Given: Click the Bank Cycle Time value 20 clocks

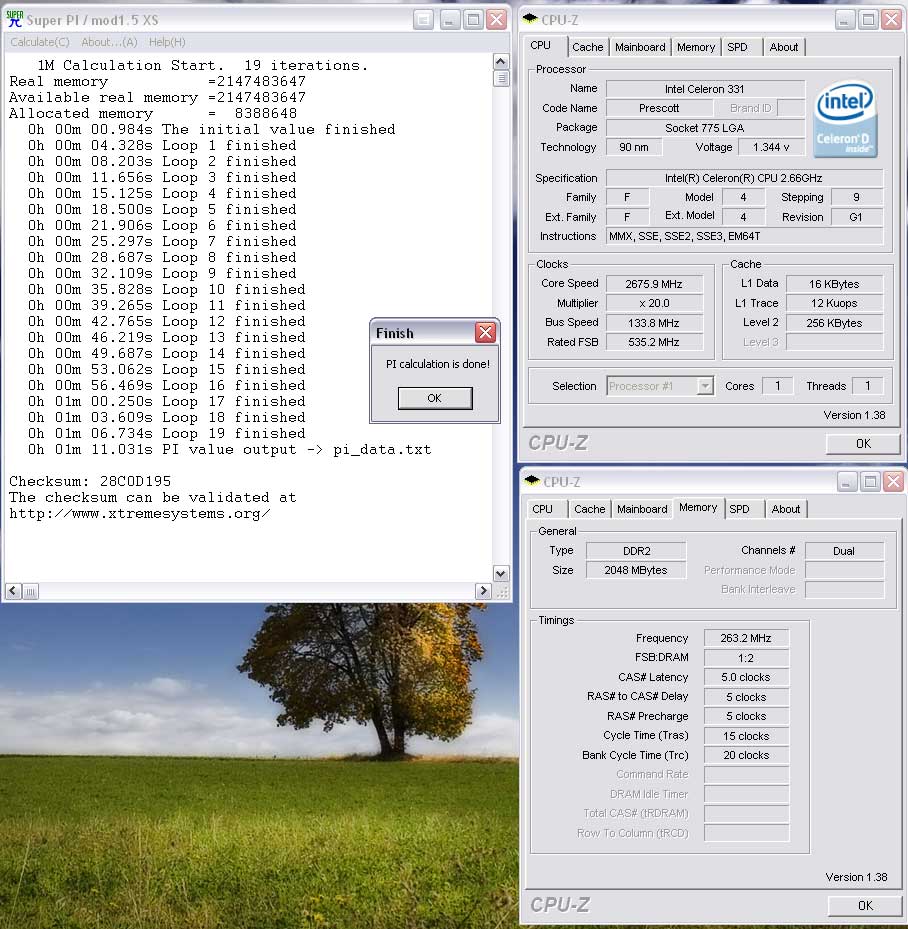Looking at the screenshot, I should coord(746,755).
